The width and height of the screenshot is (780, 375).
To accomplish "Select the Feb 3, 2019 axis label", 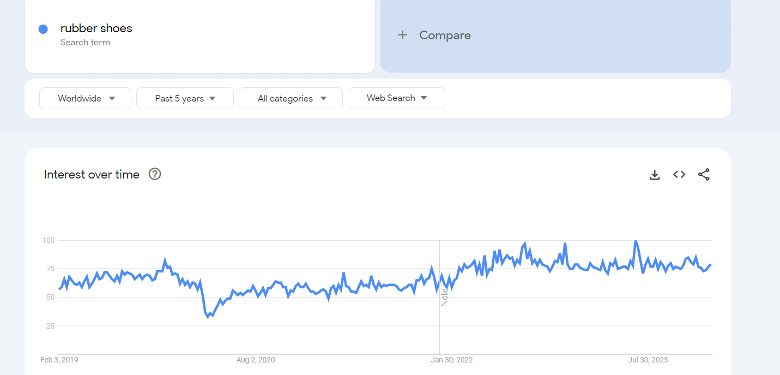I will point(59,360).
